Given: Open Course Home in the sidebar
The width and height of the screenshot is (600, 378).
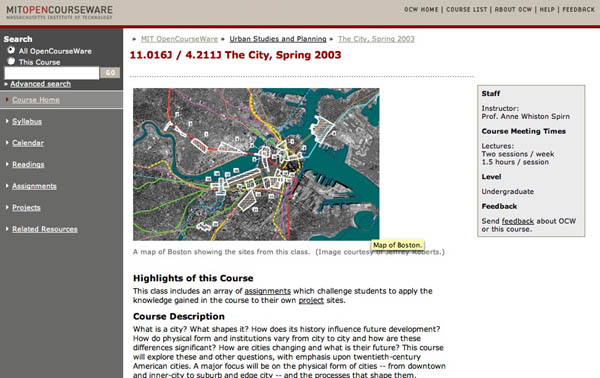Looking at the screenshot, I should click(x=36, y=100).
